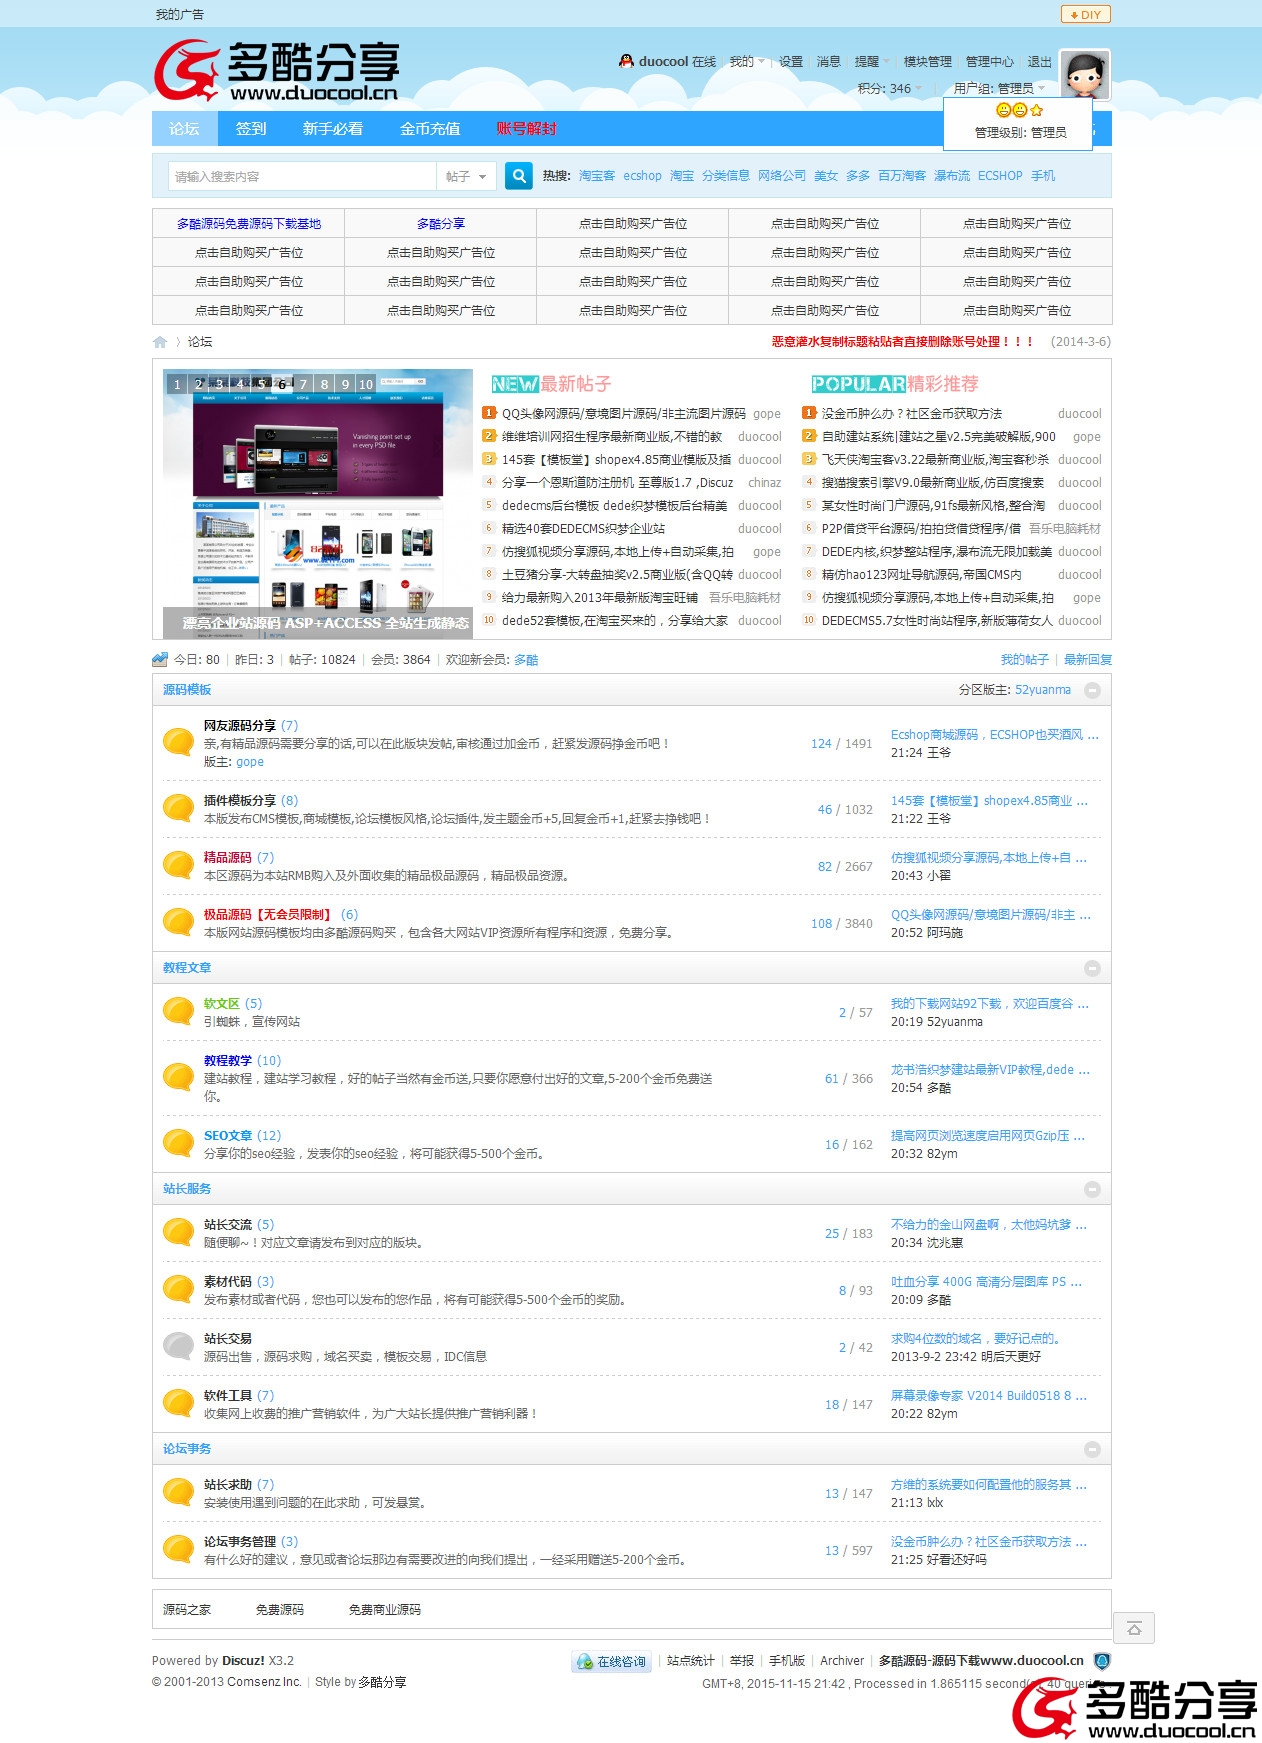This screenshot has height=1743, width=1262.
Task: Click the 在线咨询 online chat icon
Action: [x=611, y=1661]
